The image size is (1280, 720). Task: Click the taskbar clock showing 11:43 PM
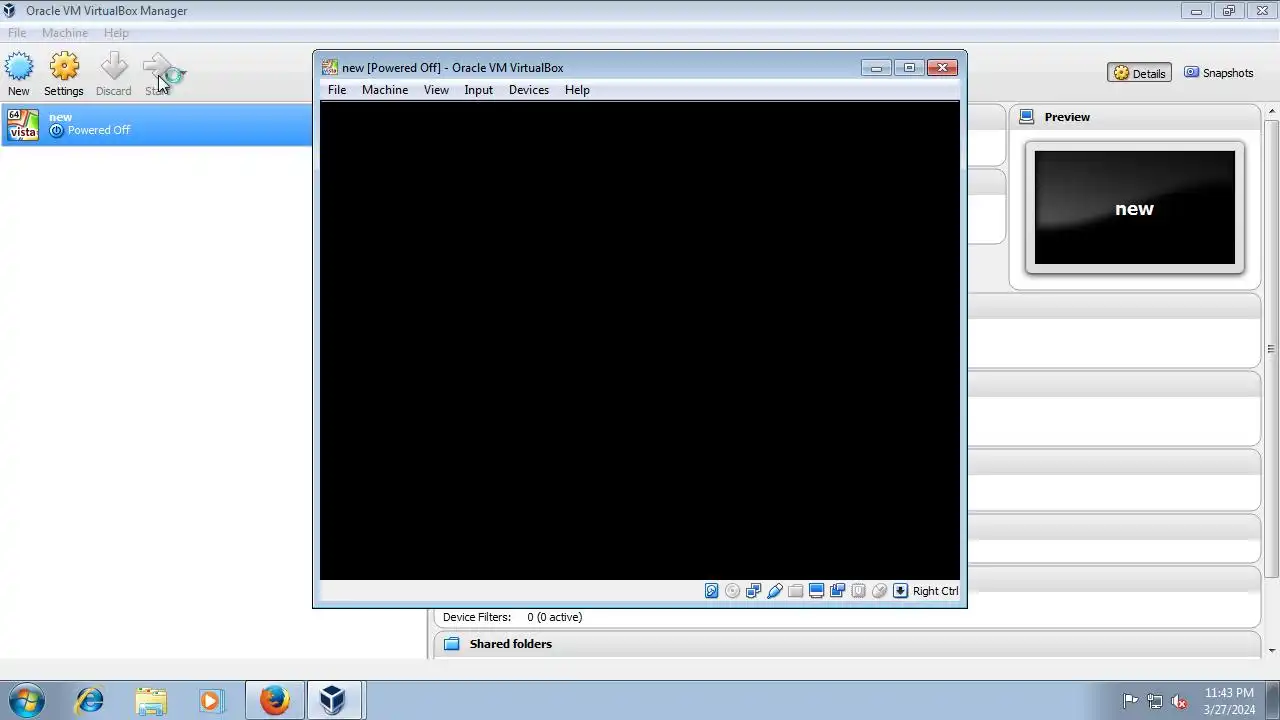1229,701
